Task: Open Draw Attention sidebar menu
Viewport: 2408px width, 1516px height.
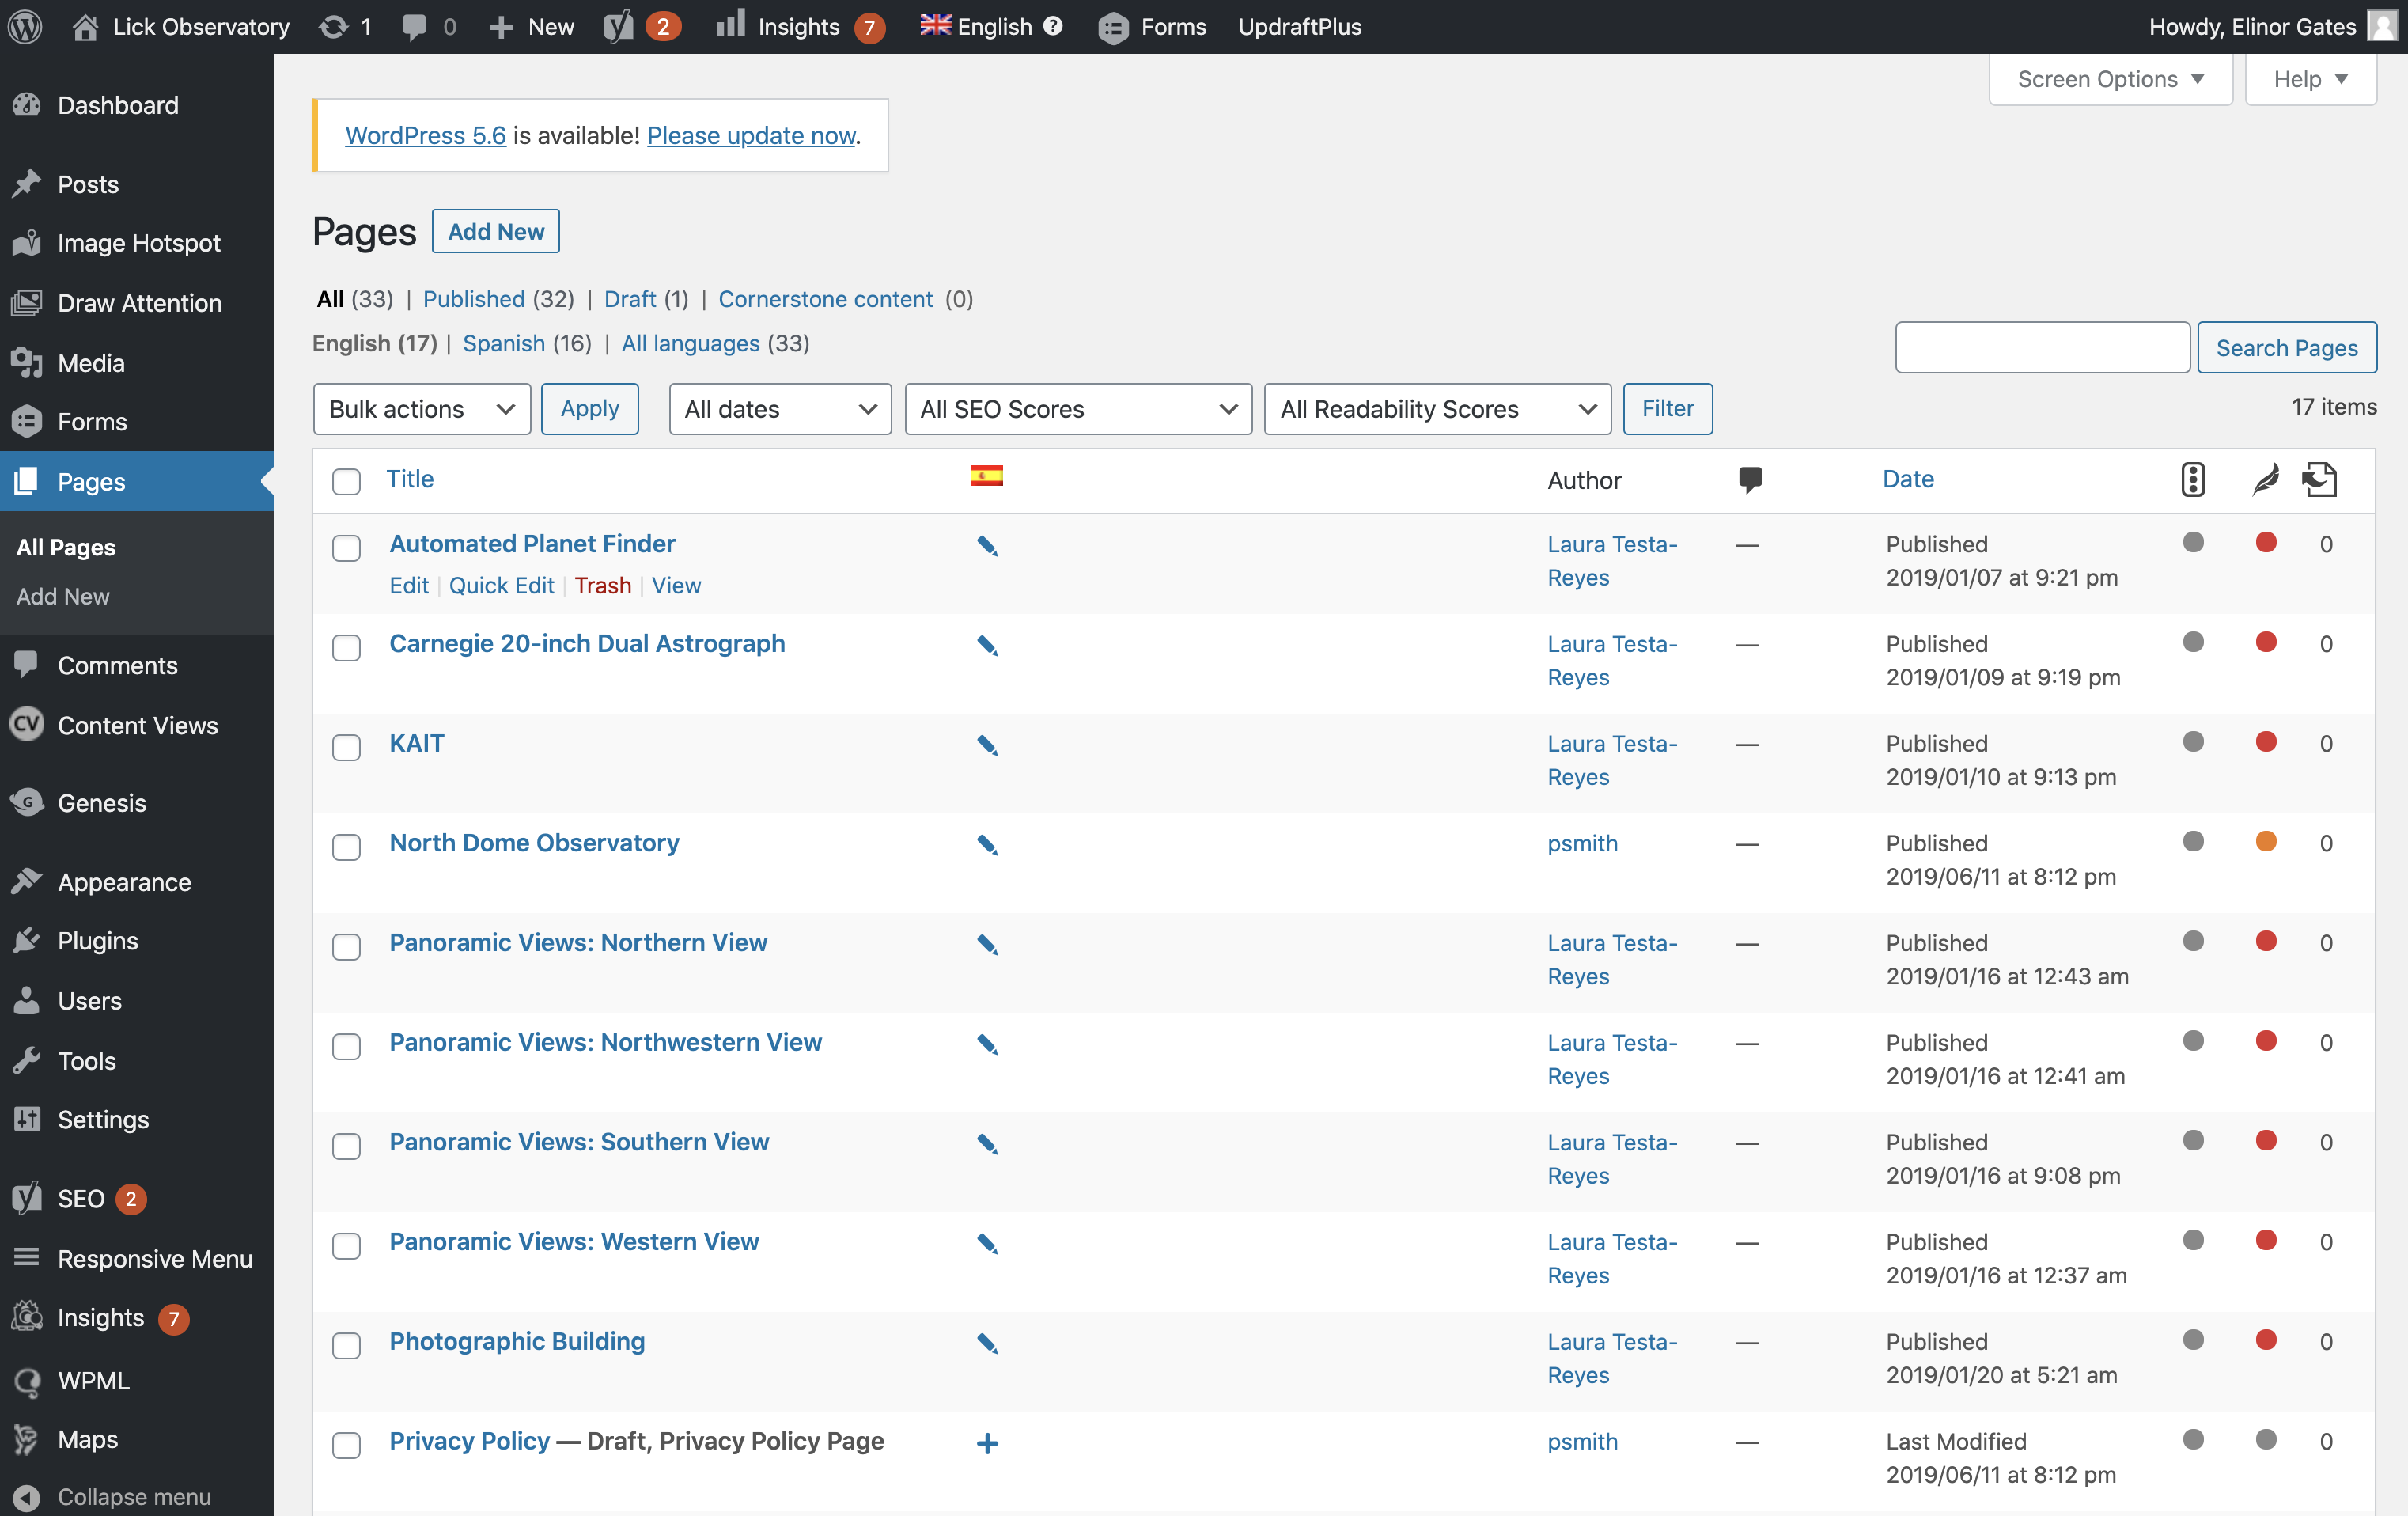Action: click(139, 303)
